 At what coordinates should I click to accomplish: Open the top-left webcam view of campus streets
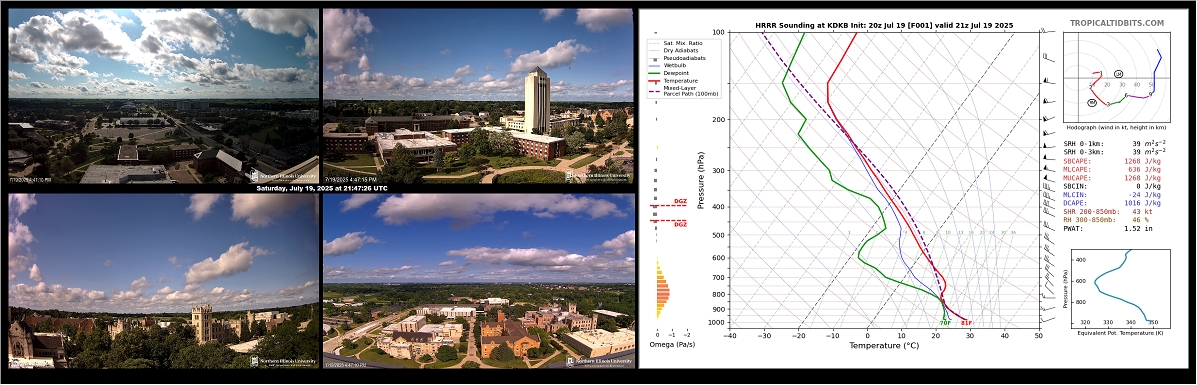click(163, 95)
